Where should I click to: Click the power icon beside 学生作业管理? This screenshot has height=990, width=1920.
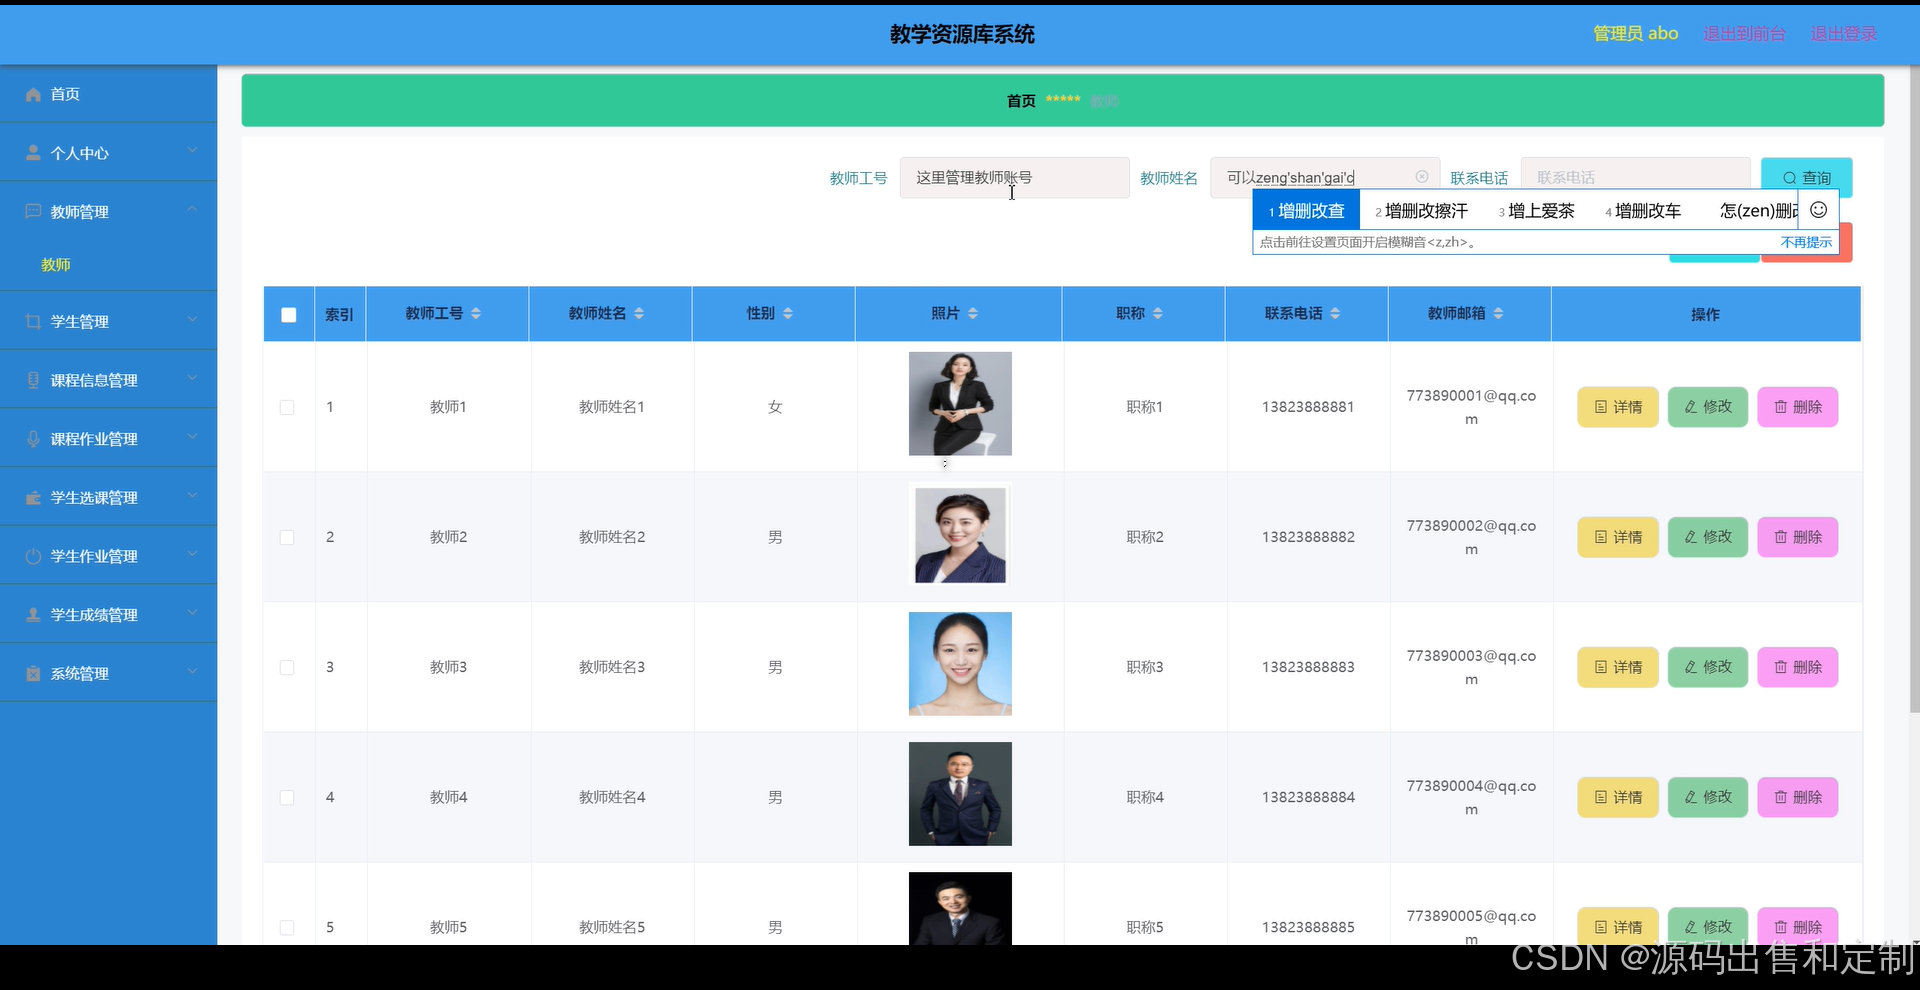(33, 556)
